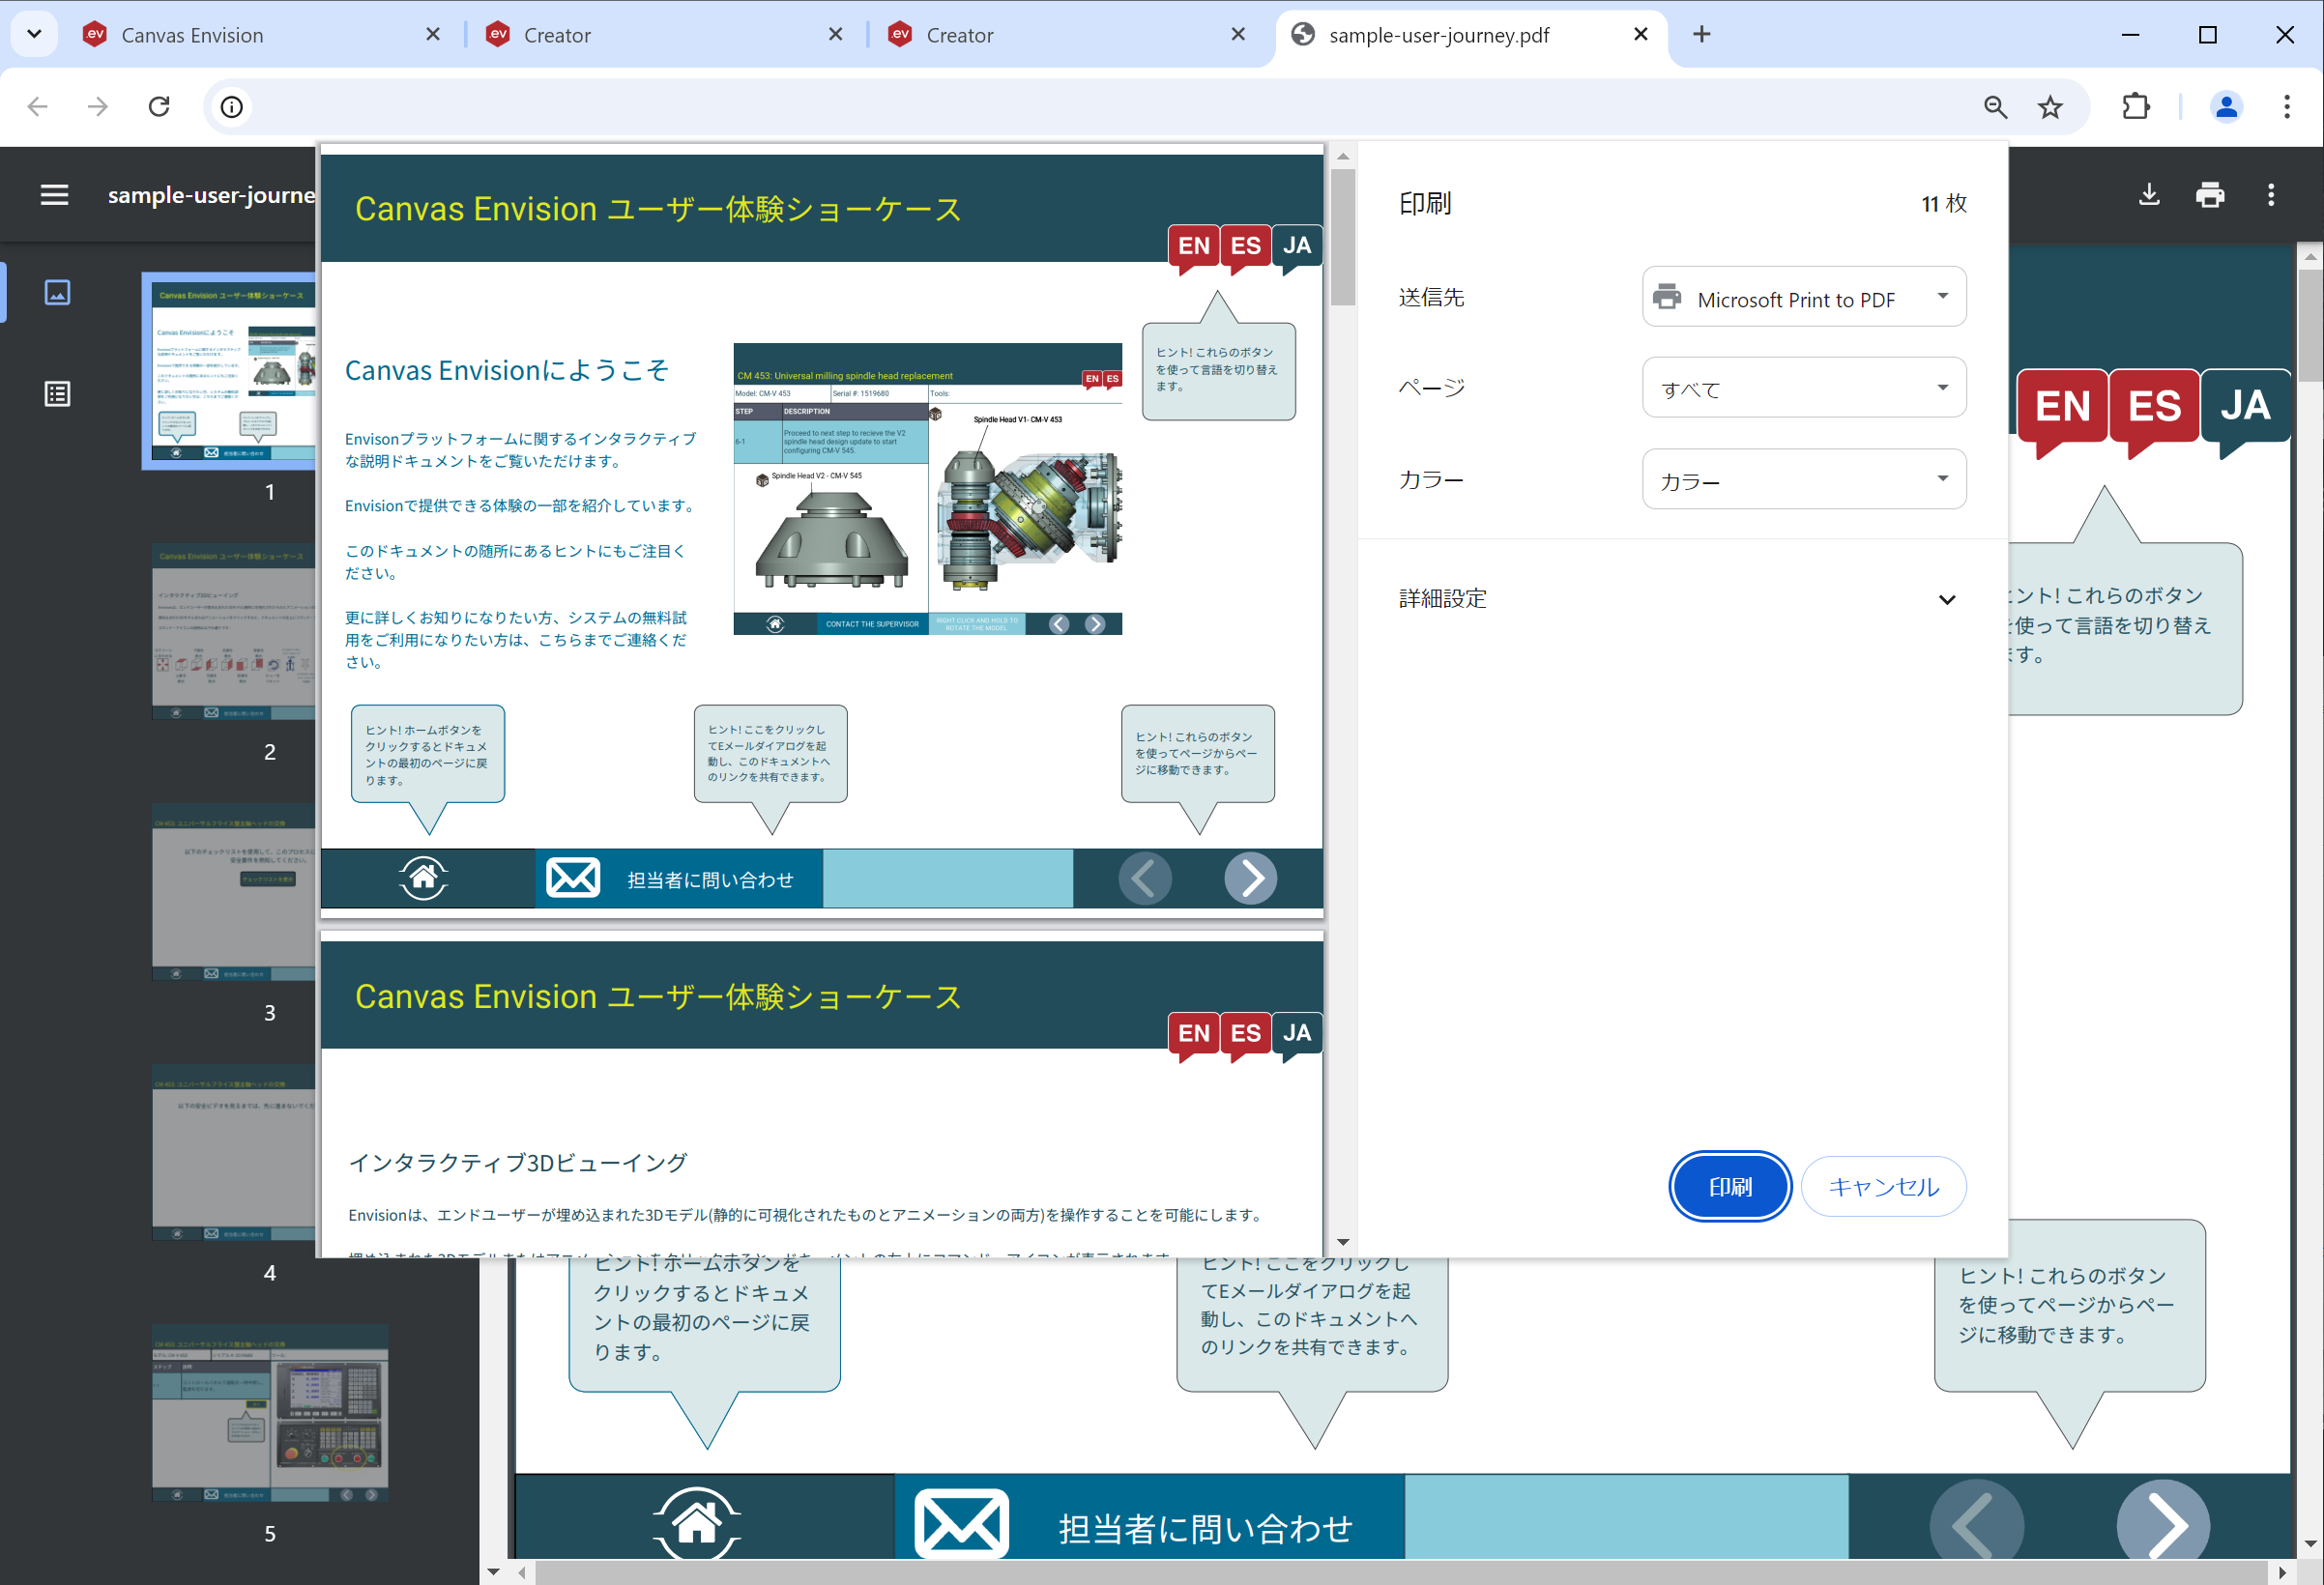Click the キャンセル cancel button
Viewport: 2324px width, 1585px height.
pos(1883,1186)
